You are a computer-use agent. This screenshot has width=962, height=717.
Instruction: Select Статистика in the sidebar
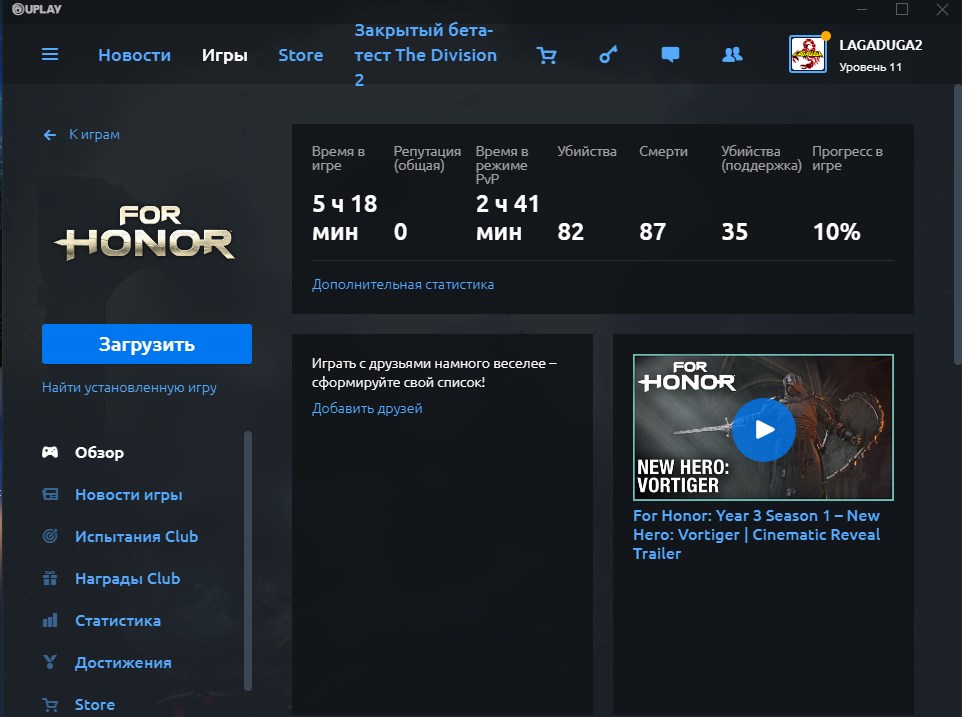[118, 620]
